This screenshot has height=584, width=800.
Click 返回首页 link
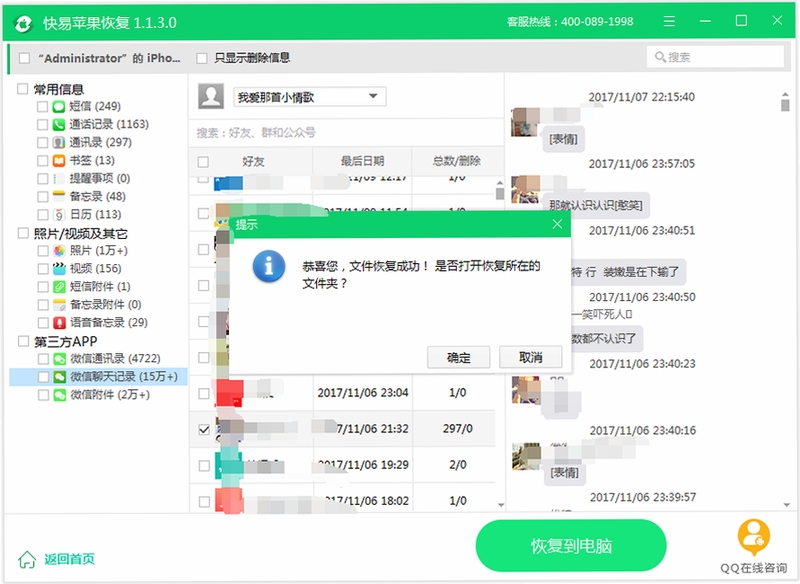(69, 559)
